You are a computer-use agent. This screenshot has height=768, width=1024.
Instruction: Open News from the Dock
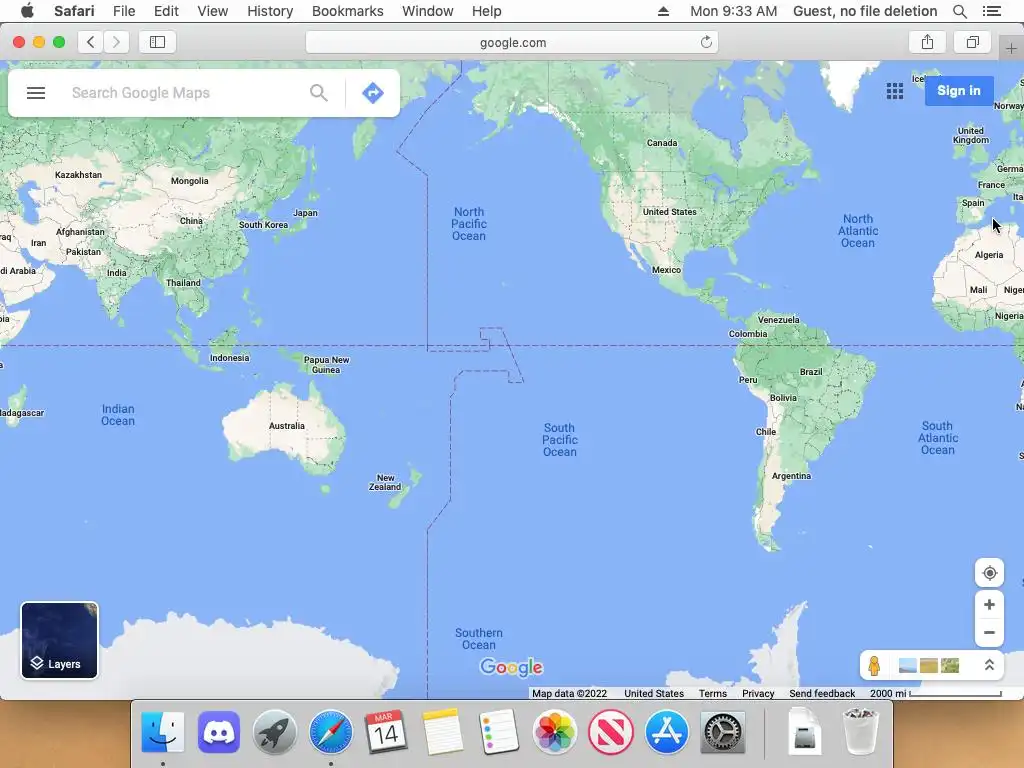(611, 732)
